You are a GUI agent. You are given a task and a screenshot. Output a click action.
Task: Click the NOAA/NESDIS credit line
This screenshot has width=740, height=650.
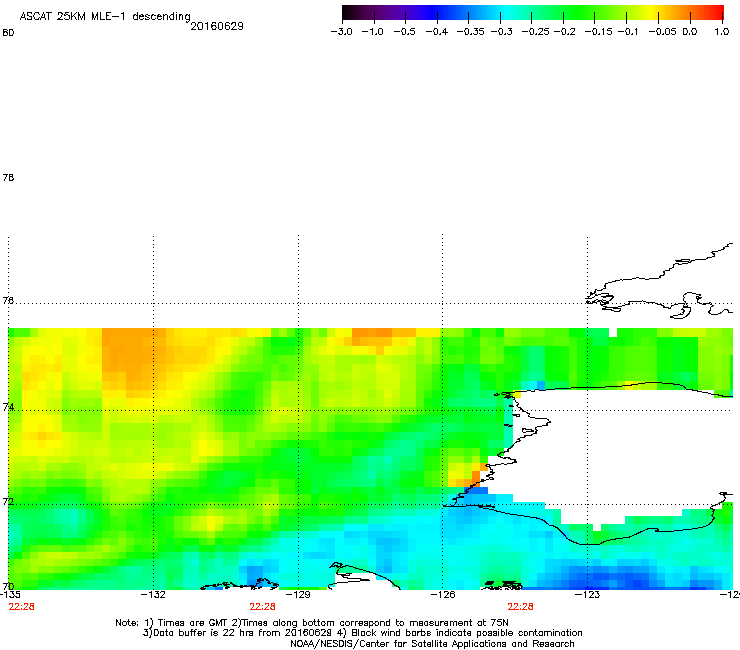[432, 644]
